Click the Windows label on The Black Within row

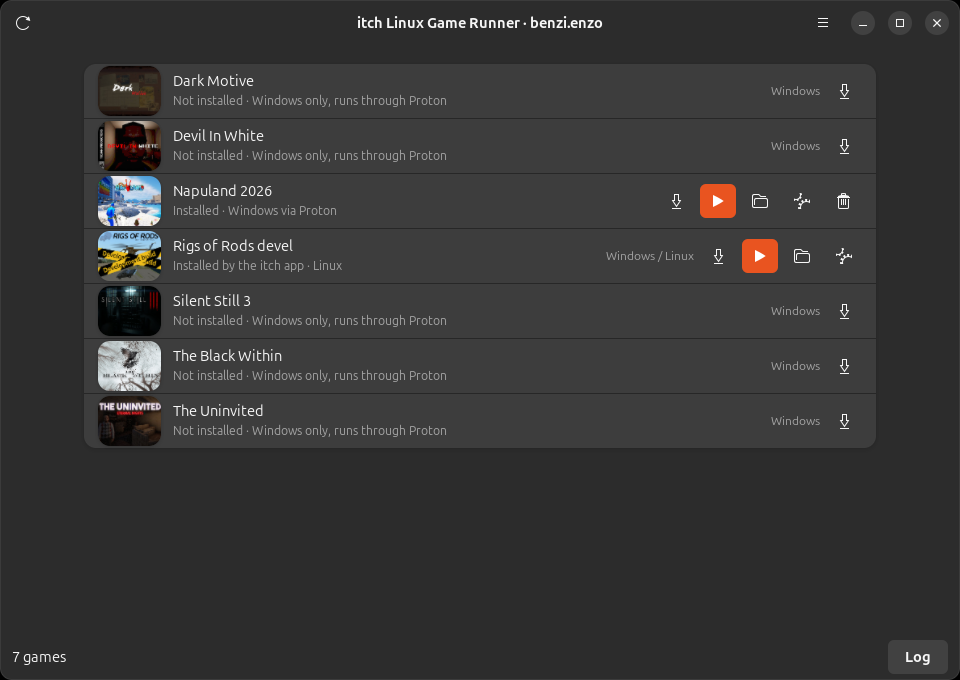tap(795, 366)
